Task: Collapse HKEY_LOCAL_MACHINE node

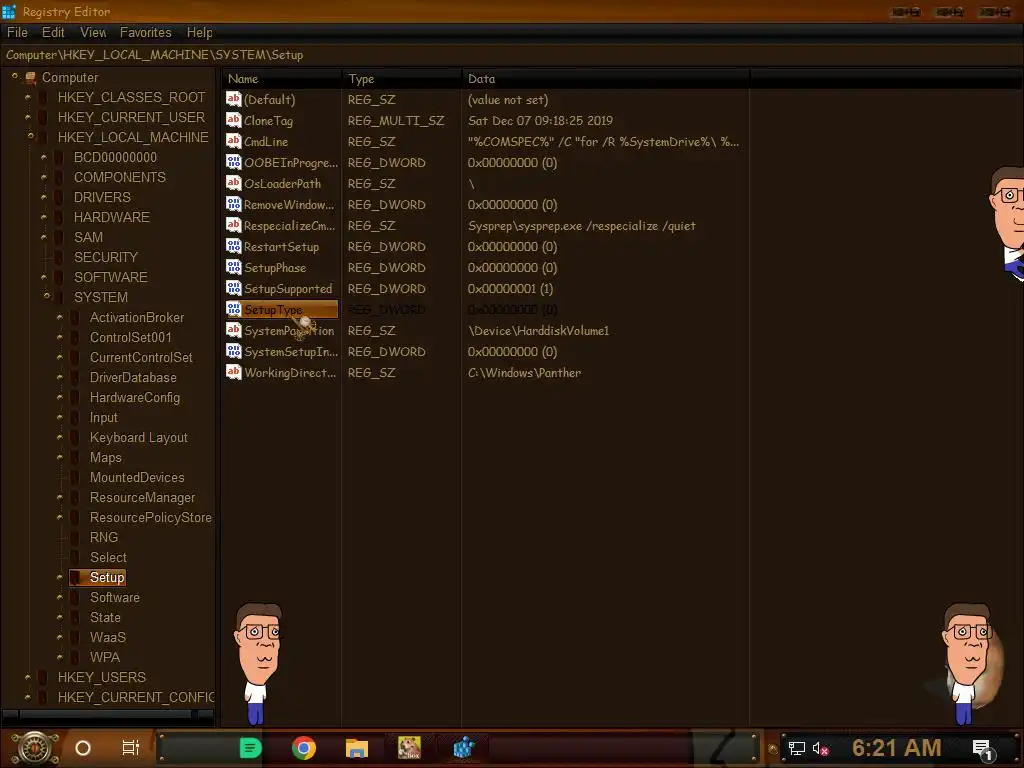Action: [30, 136]
